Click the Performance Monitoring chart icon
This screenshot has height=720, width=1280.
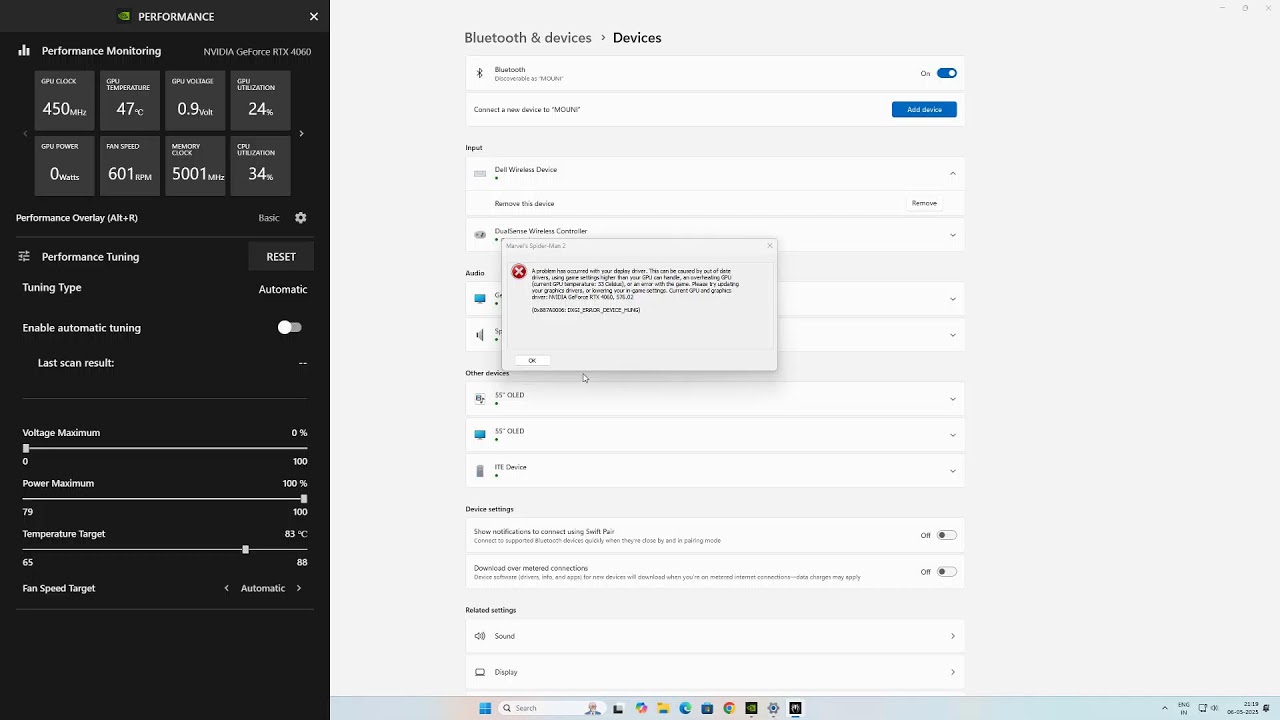coord(24,50)
